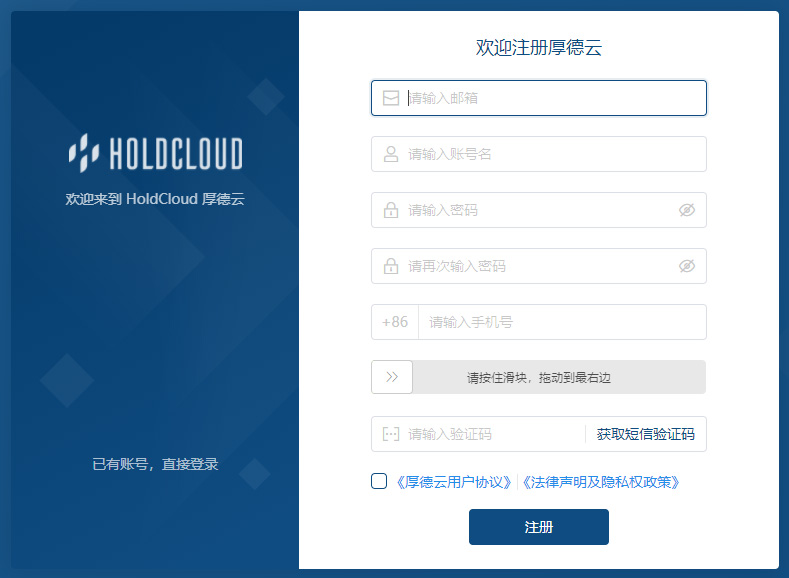Focus the email input 请输入邮箱
Viewport: 789px width, 578px height.
coord(538,98)
